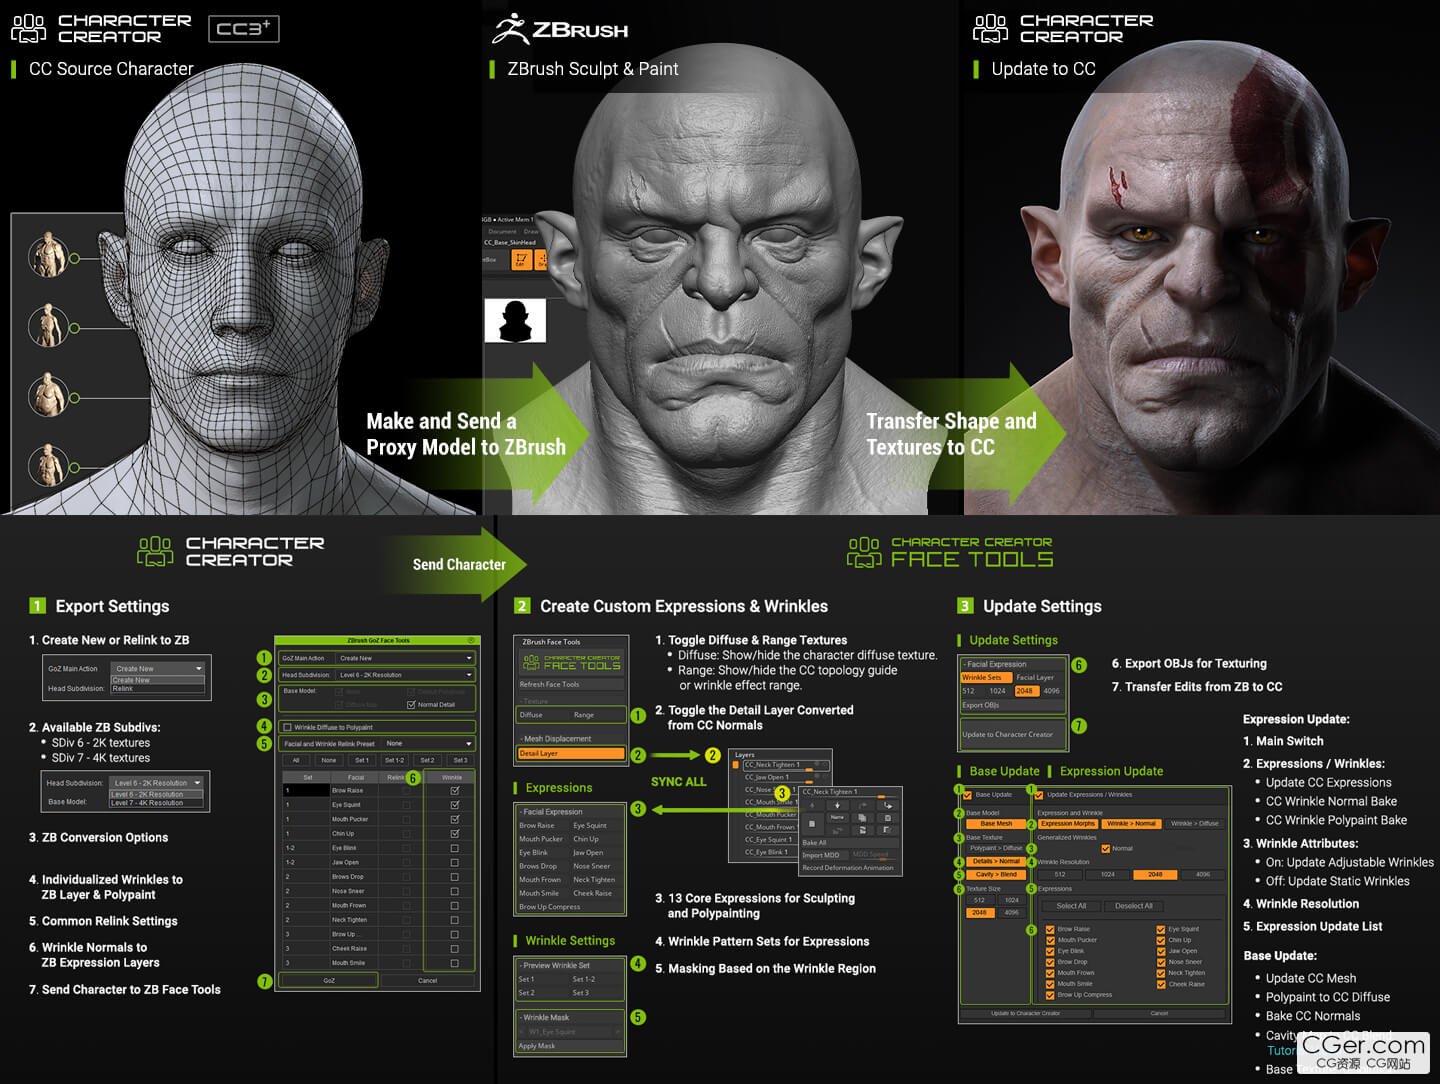Collapse the Preview Wrinkle Set section header

click(x=554, y=965)
